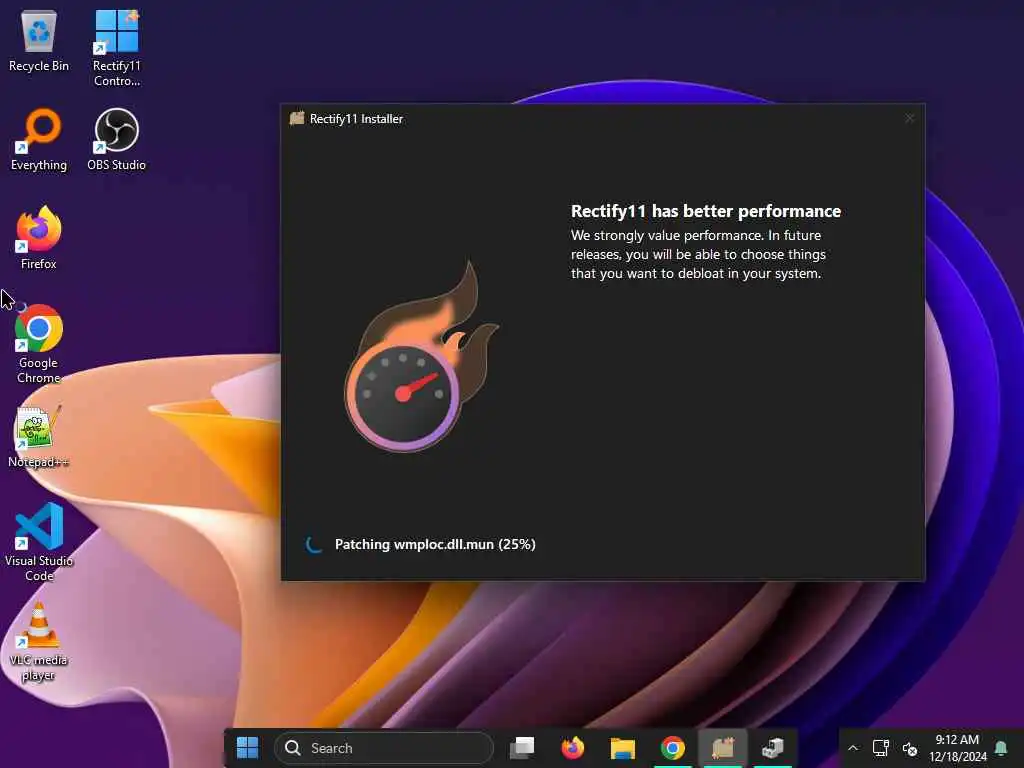Open the Recycle Bin desktop icon
Viewport: 1024px width, 768px height.
(39, 40)
